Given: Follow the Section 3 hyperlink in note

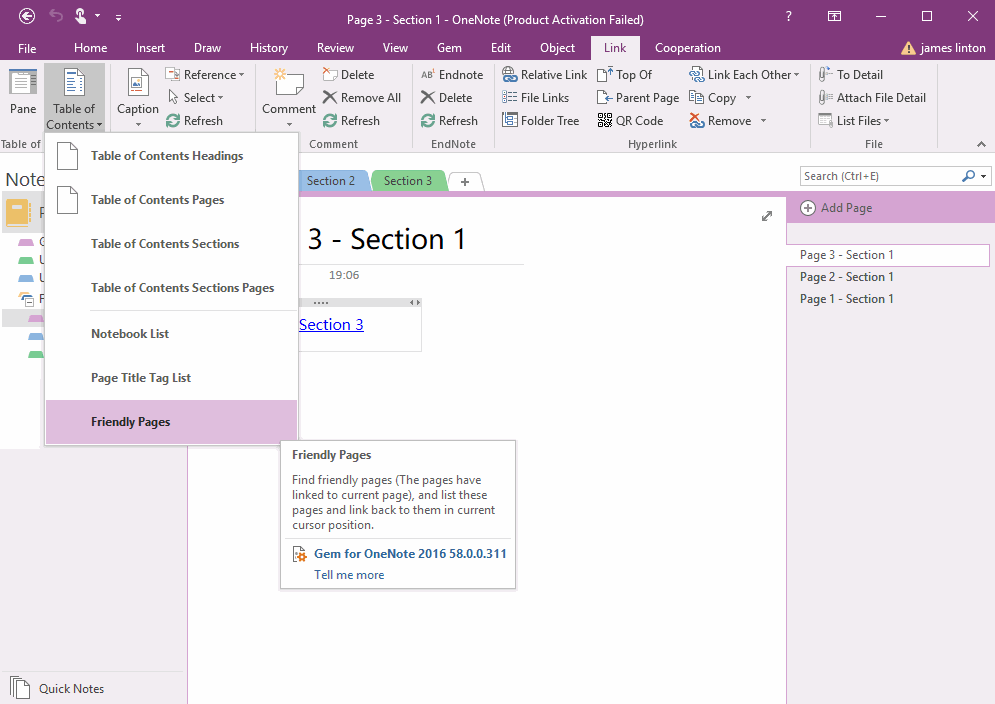Looking at the screenshot, I should [331, 325].
